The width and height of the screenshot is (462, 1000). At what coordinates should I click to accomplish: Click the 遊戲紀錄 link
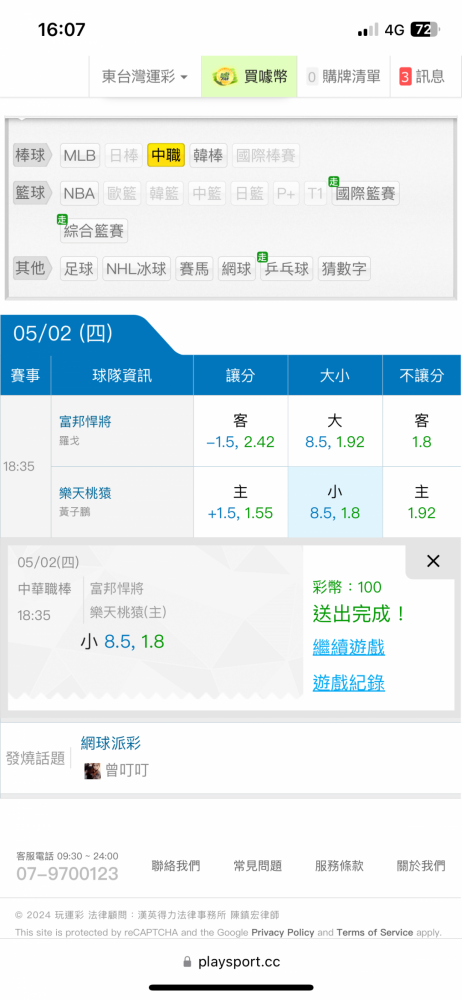tap(348, 683)
